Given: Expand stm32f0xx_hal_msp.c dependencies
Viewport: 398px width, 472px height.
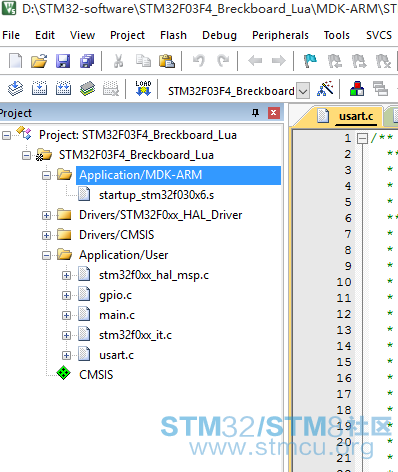Looking at the screenshot, I should (x=66, y=275).
